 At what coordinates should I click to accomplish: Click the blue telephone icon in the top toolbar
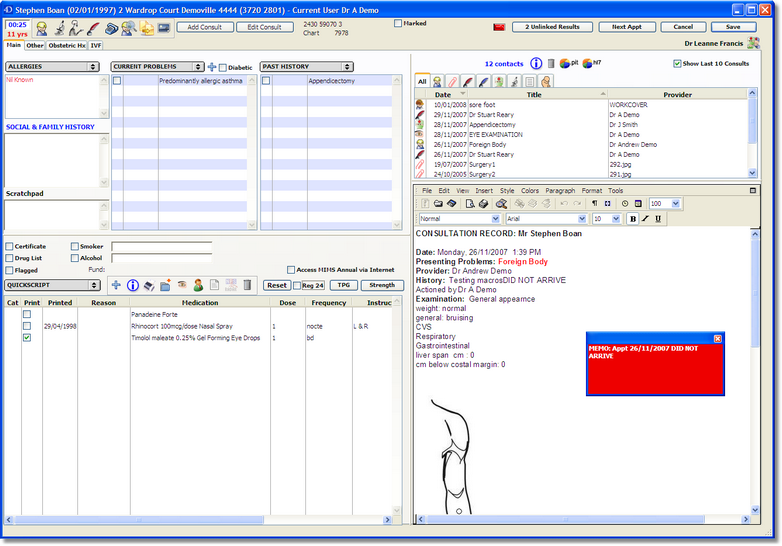(x=111, y=28)
